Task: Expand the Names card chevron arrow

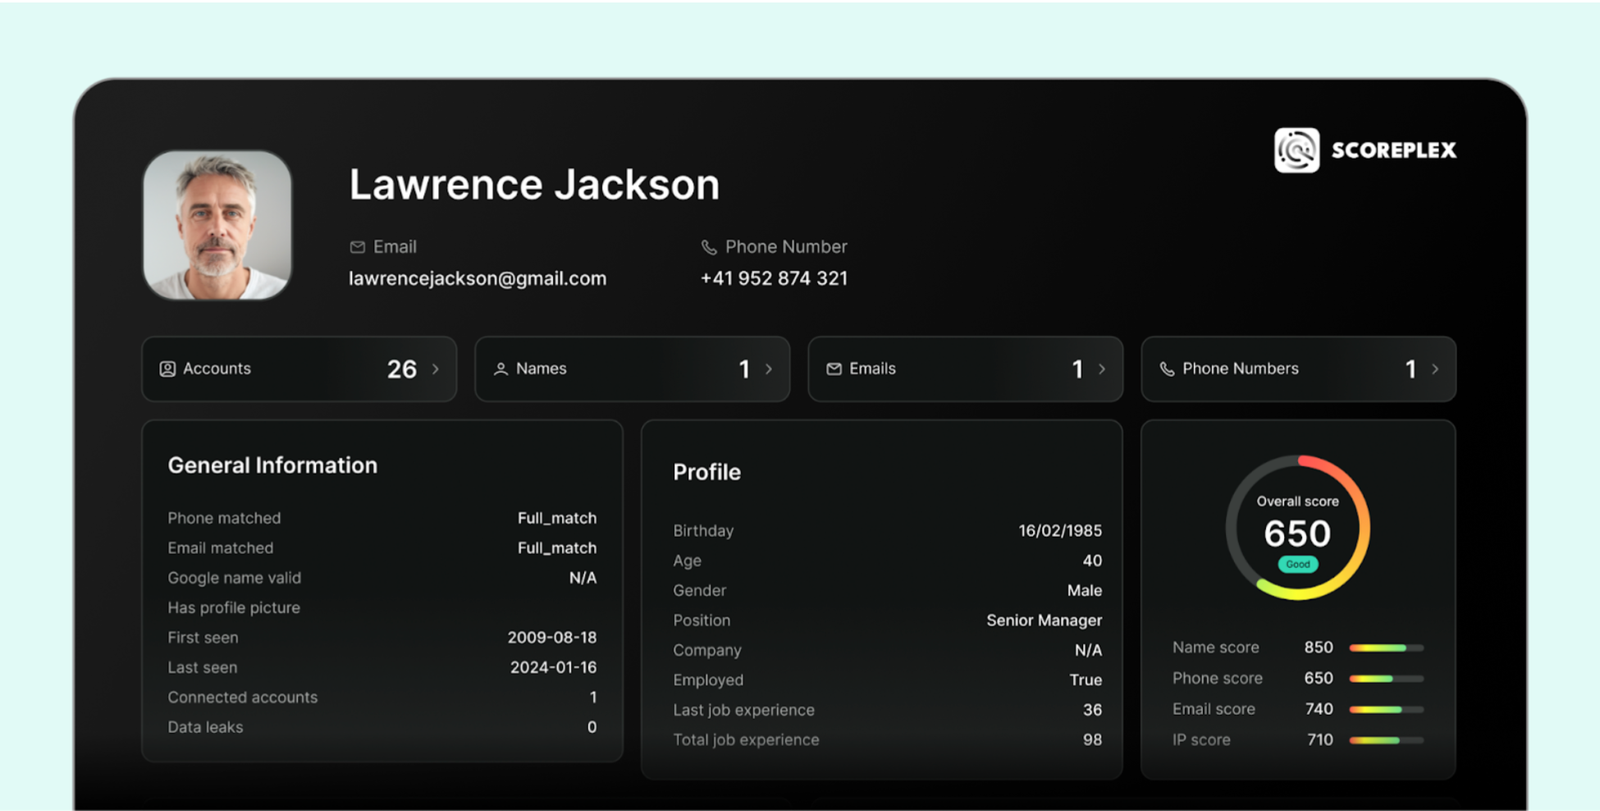Action: point(768,369)
